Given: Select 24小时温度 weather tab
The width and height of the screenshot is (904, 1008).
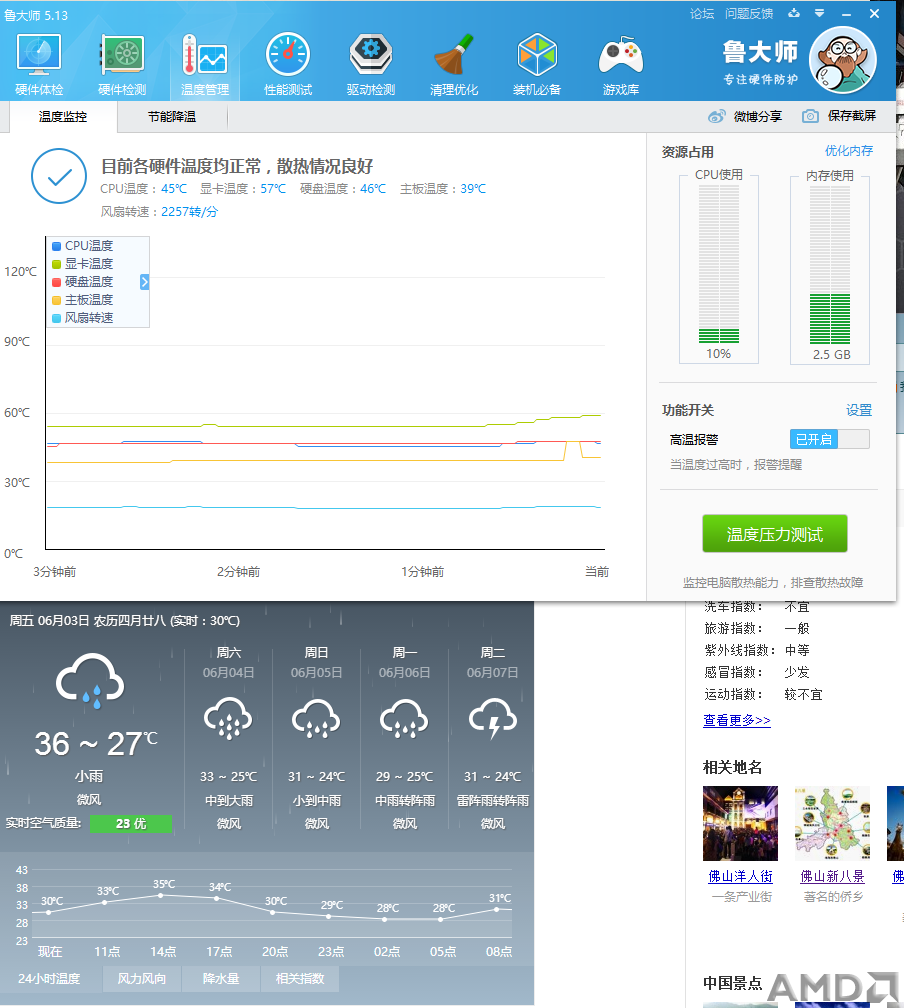Looking at the screenshot, I should point(50,978).
